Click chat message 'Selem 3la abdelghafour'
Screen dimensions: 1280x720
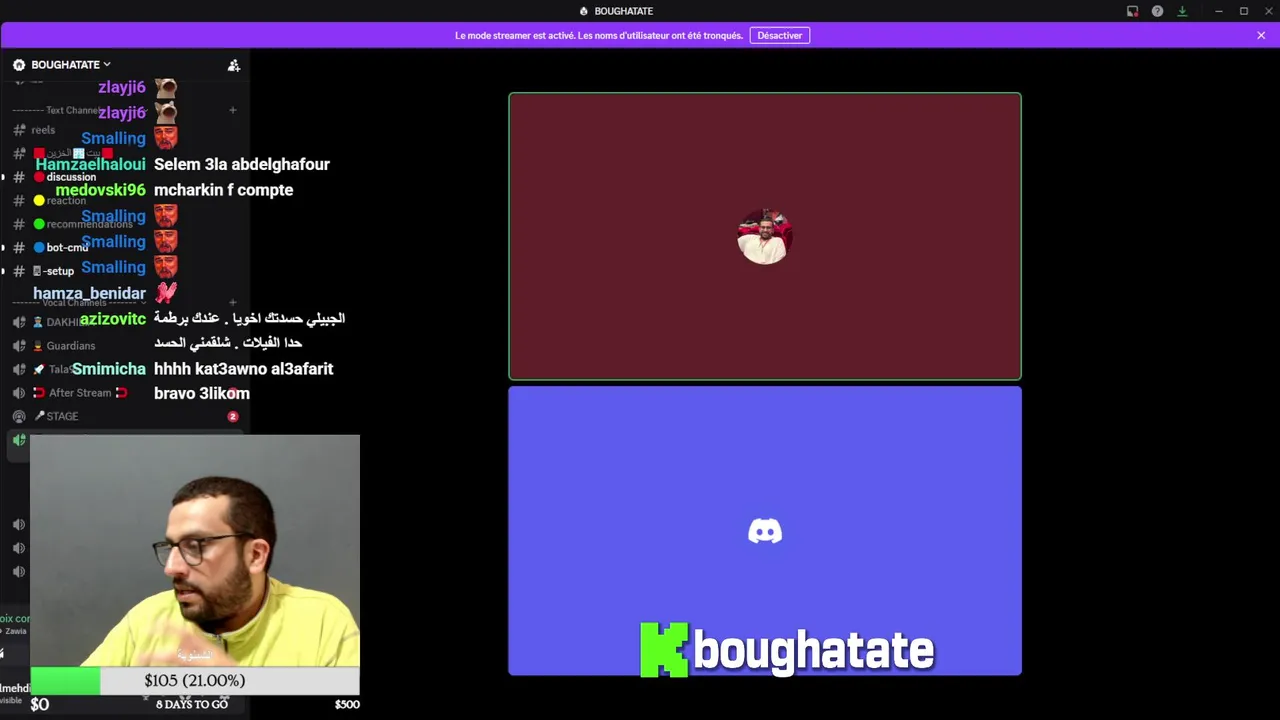(242, 164)
